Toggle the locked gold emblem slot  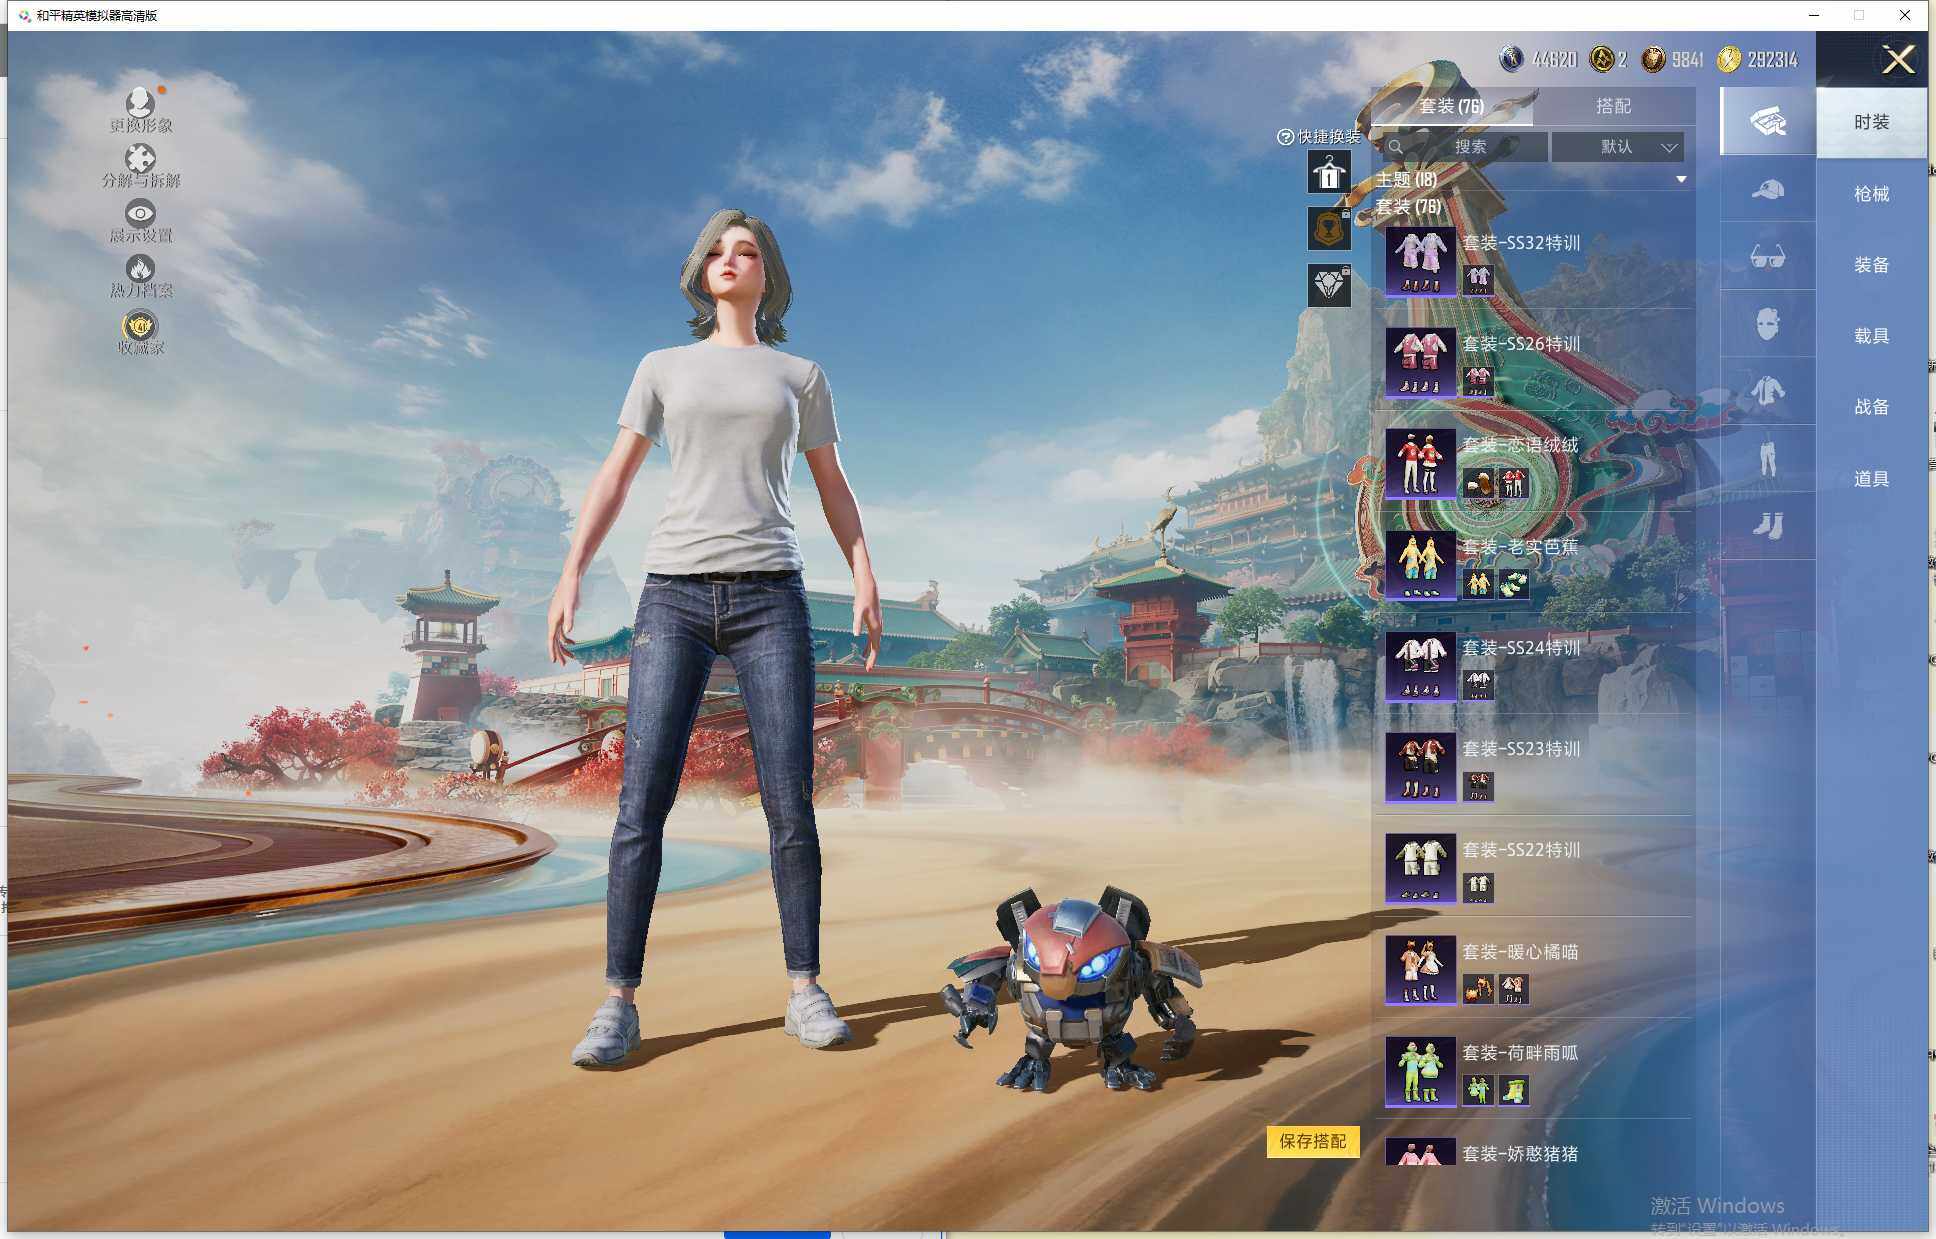[1329, 229]
